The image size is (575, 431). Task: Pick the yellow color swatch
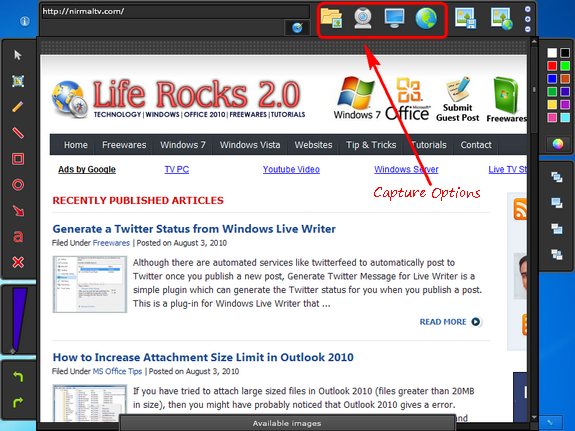[x=552, y=105]
